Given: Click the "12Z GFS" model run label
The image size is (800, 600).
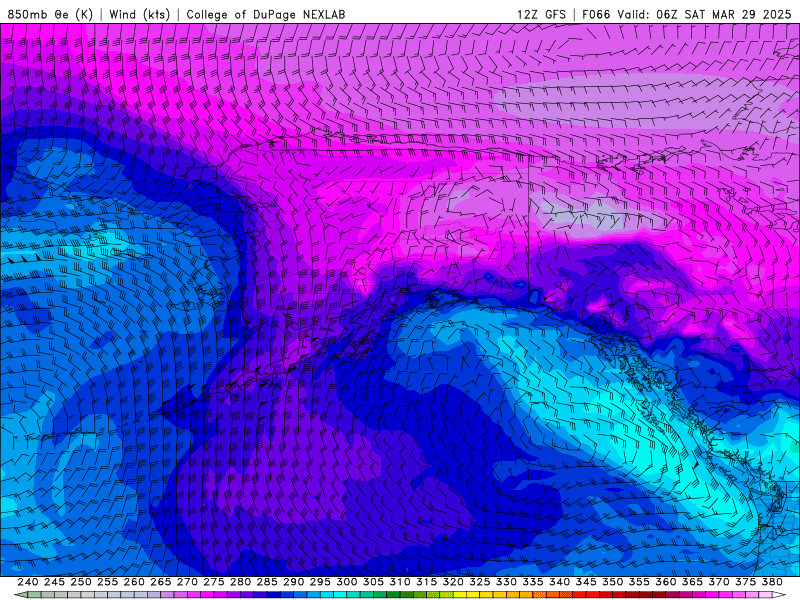Looking at the screenshot, I should [x=541, y=14].
